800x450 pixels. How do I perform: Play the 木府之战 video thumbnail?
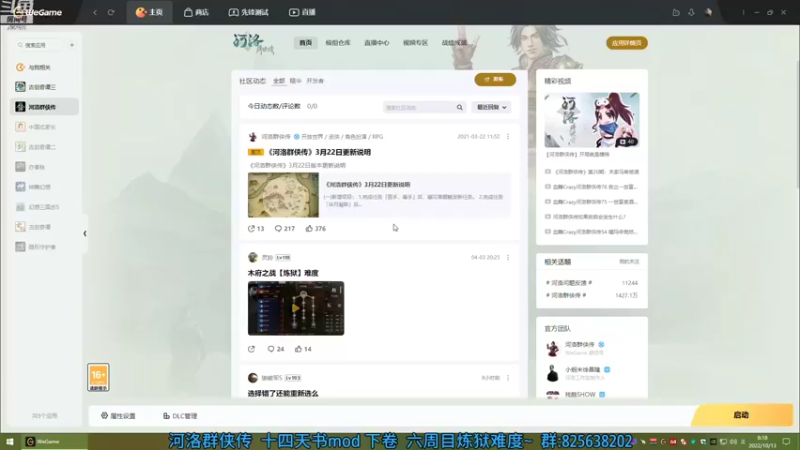coord(296,308)
